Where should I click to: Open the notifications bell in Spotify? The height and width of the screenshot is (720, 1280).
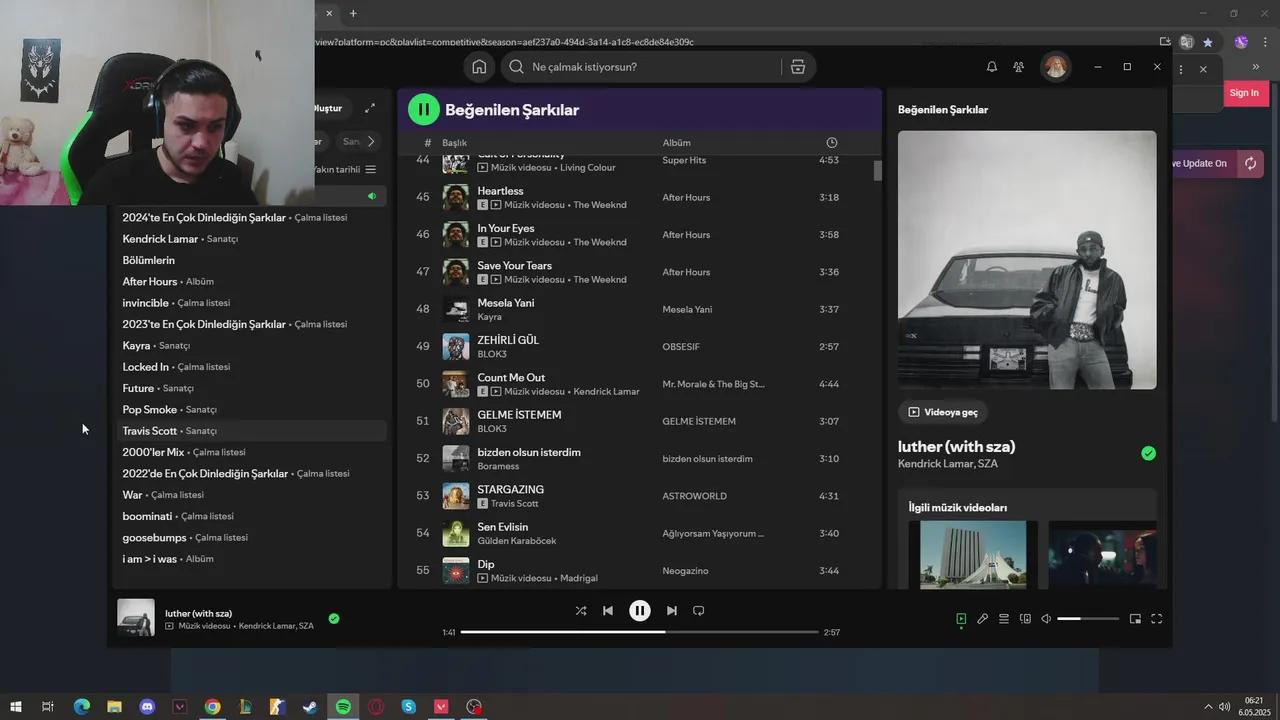click(x=992, y=67)
